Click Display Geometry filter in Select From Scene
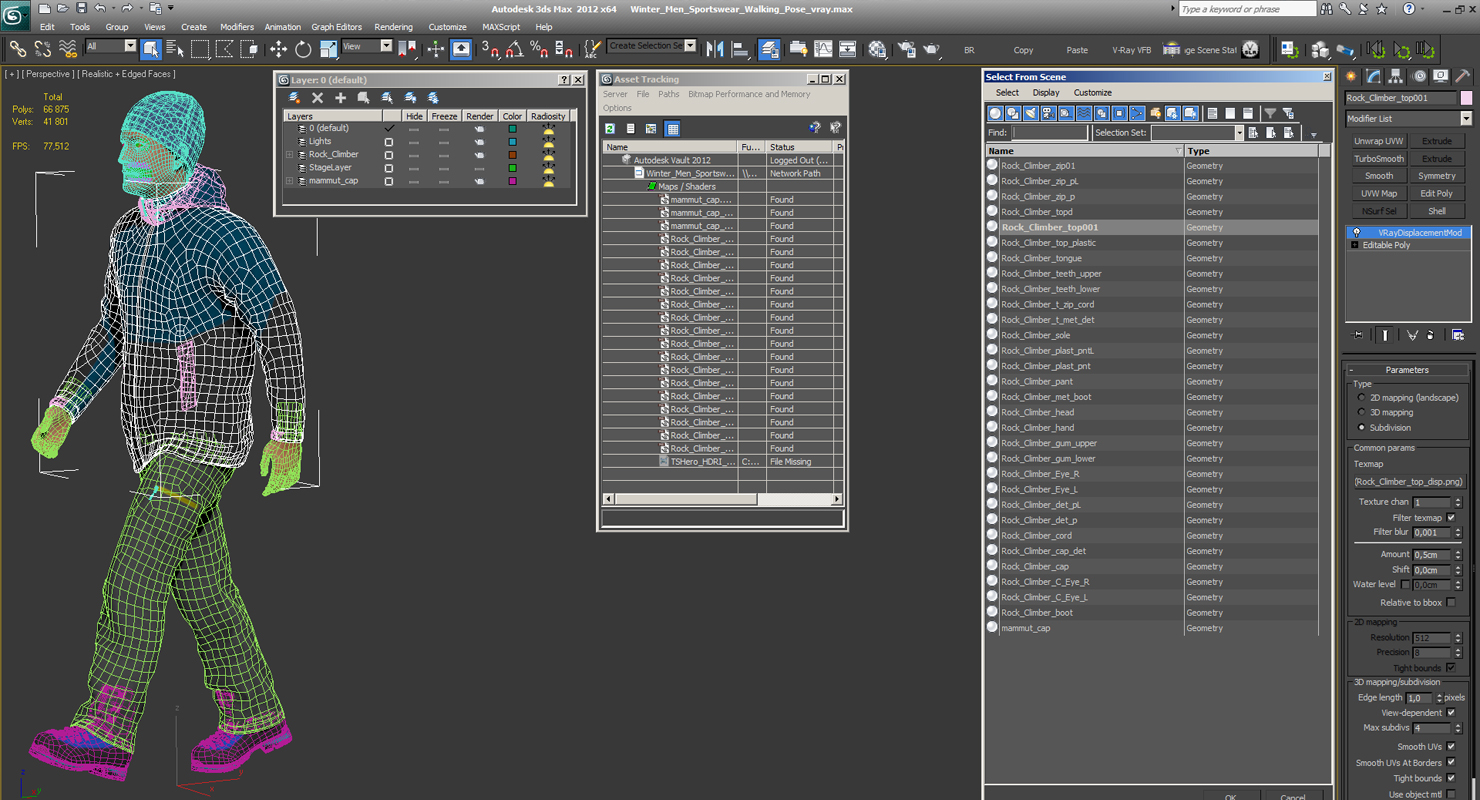 click(995, 113)
